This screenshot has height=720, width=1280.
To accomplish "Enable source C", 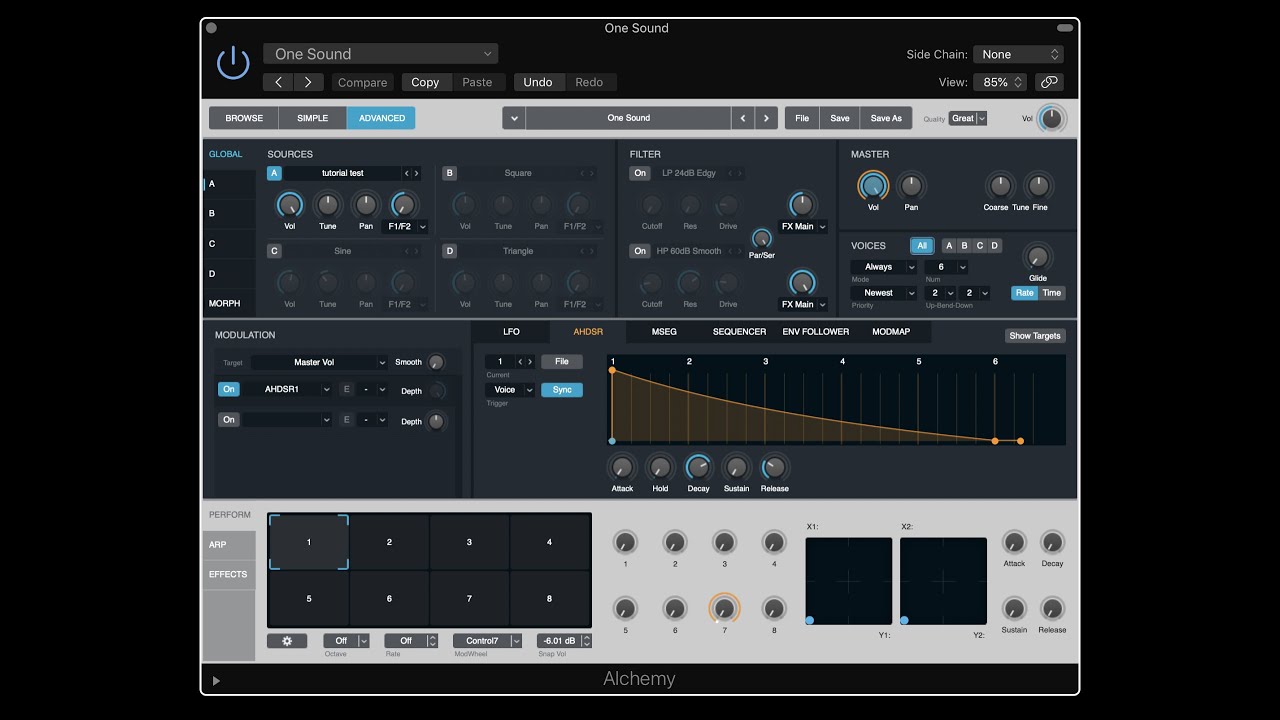I will coord(274,251).
